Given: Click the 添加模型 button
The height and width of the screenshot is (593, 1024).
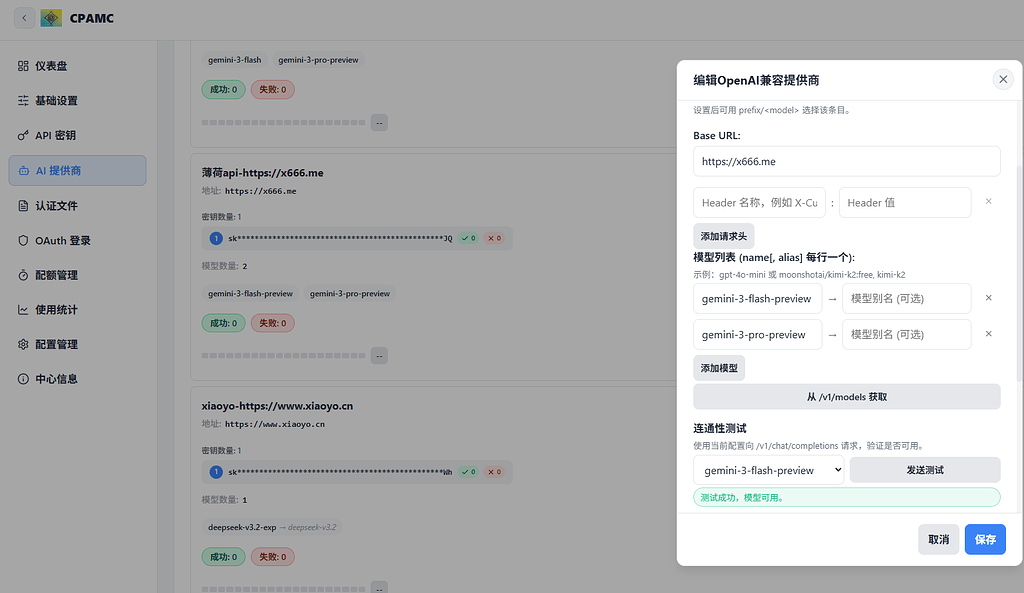Looking at the screenshot, I should 719,368.
